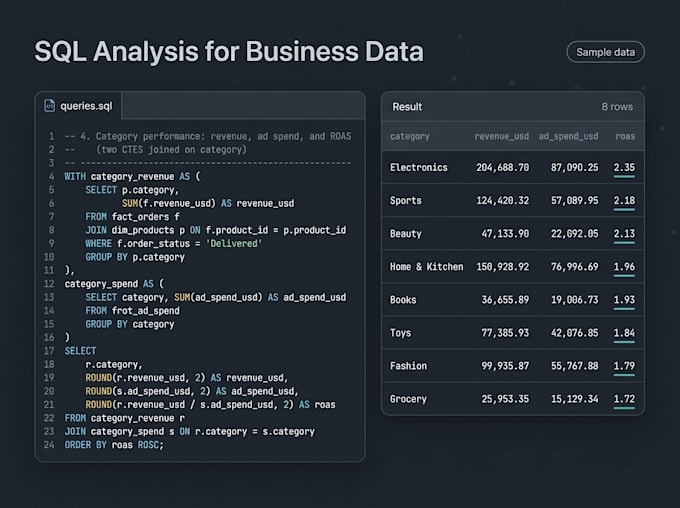Click the roas value 2.18
Viewport: 680px width, 508px height.
point(624,200)
